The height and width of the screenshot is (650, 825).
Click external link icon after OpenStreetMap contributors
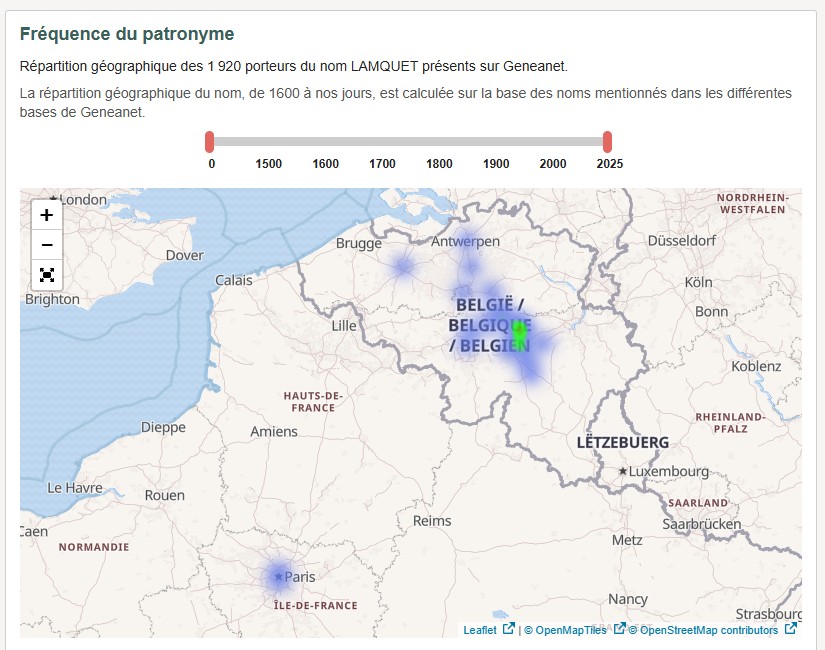tap(791, 629)
